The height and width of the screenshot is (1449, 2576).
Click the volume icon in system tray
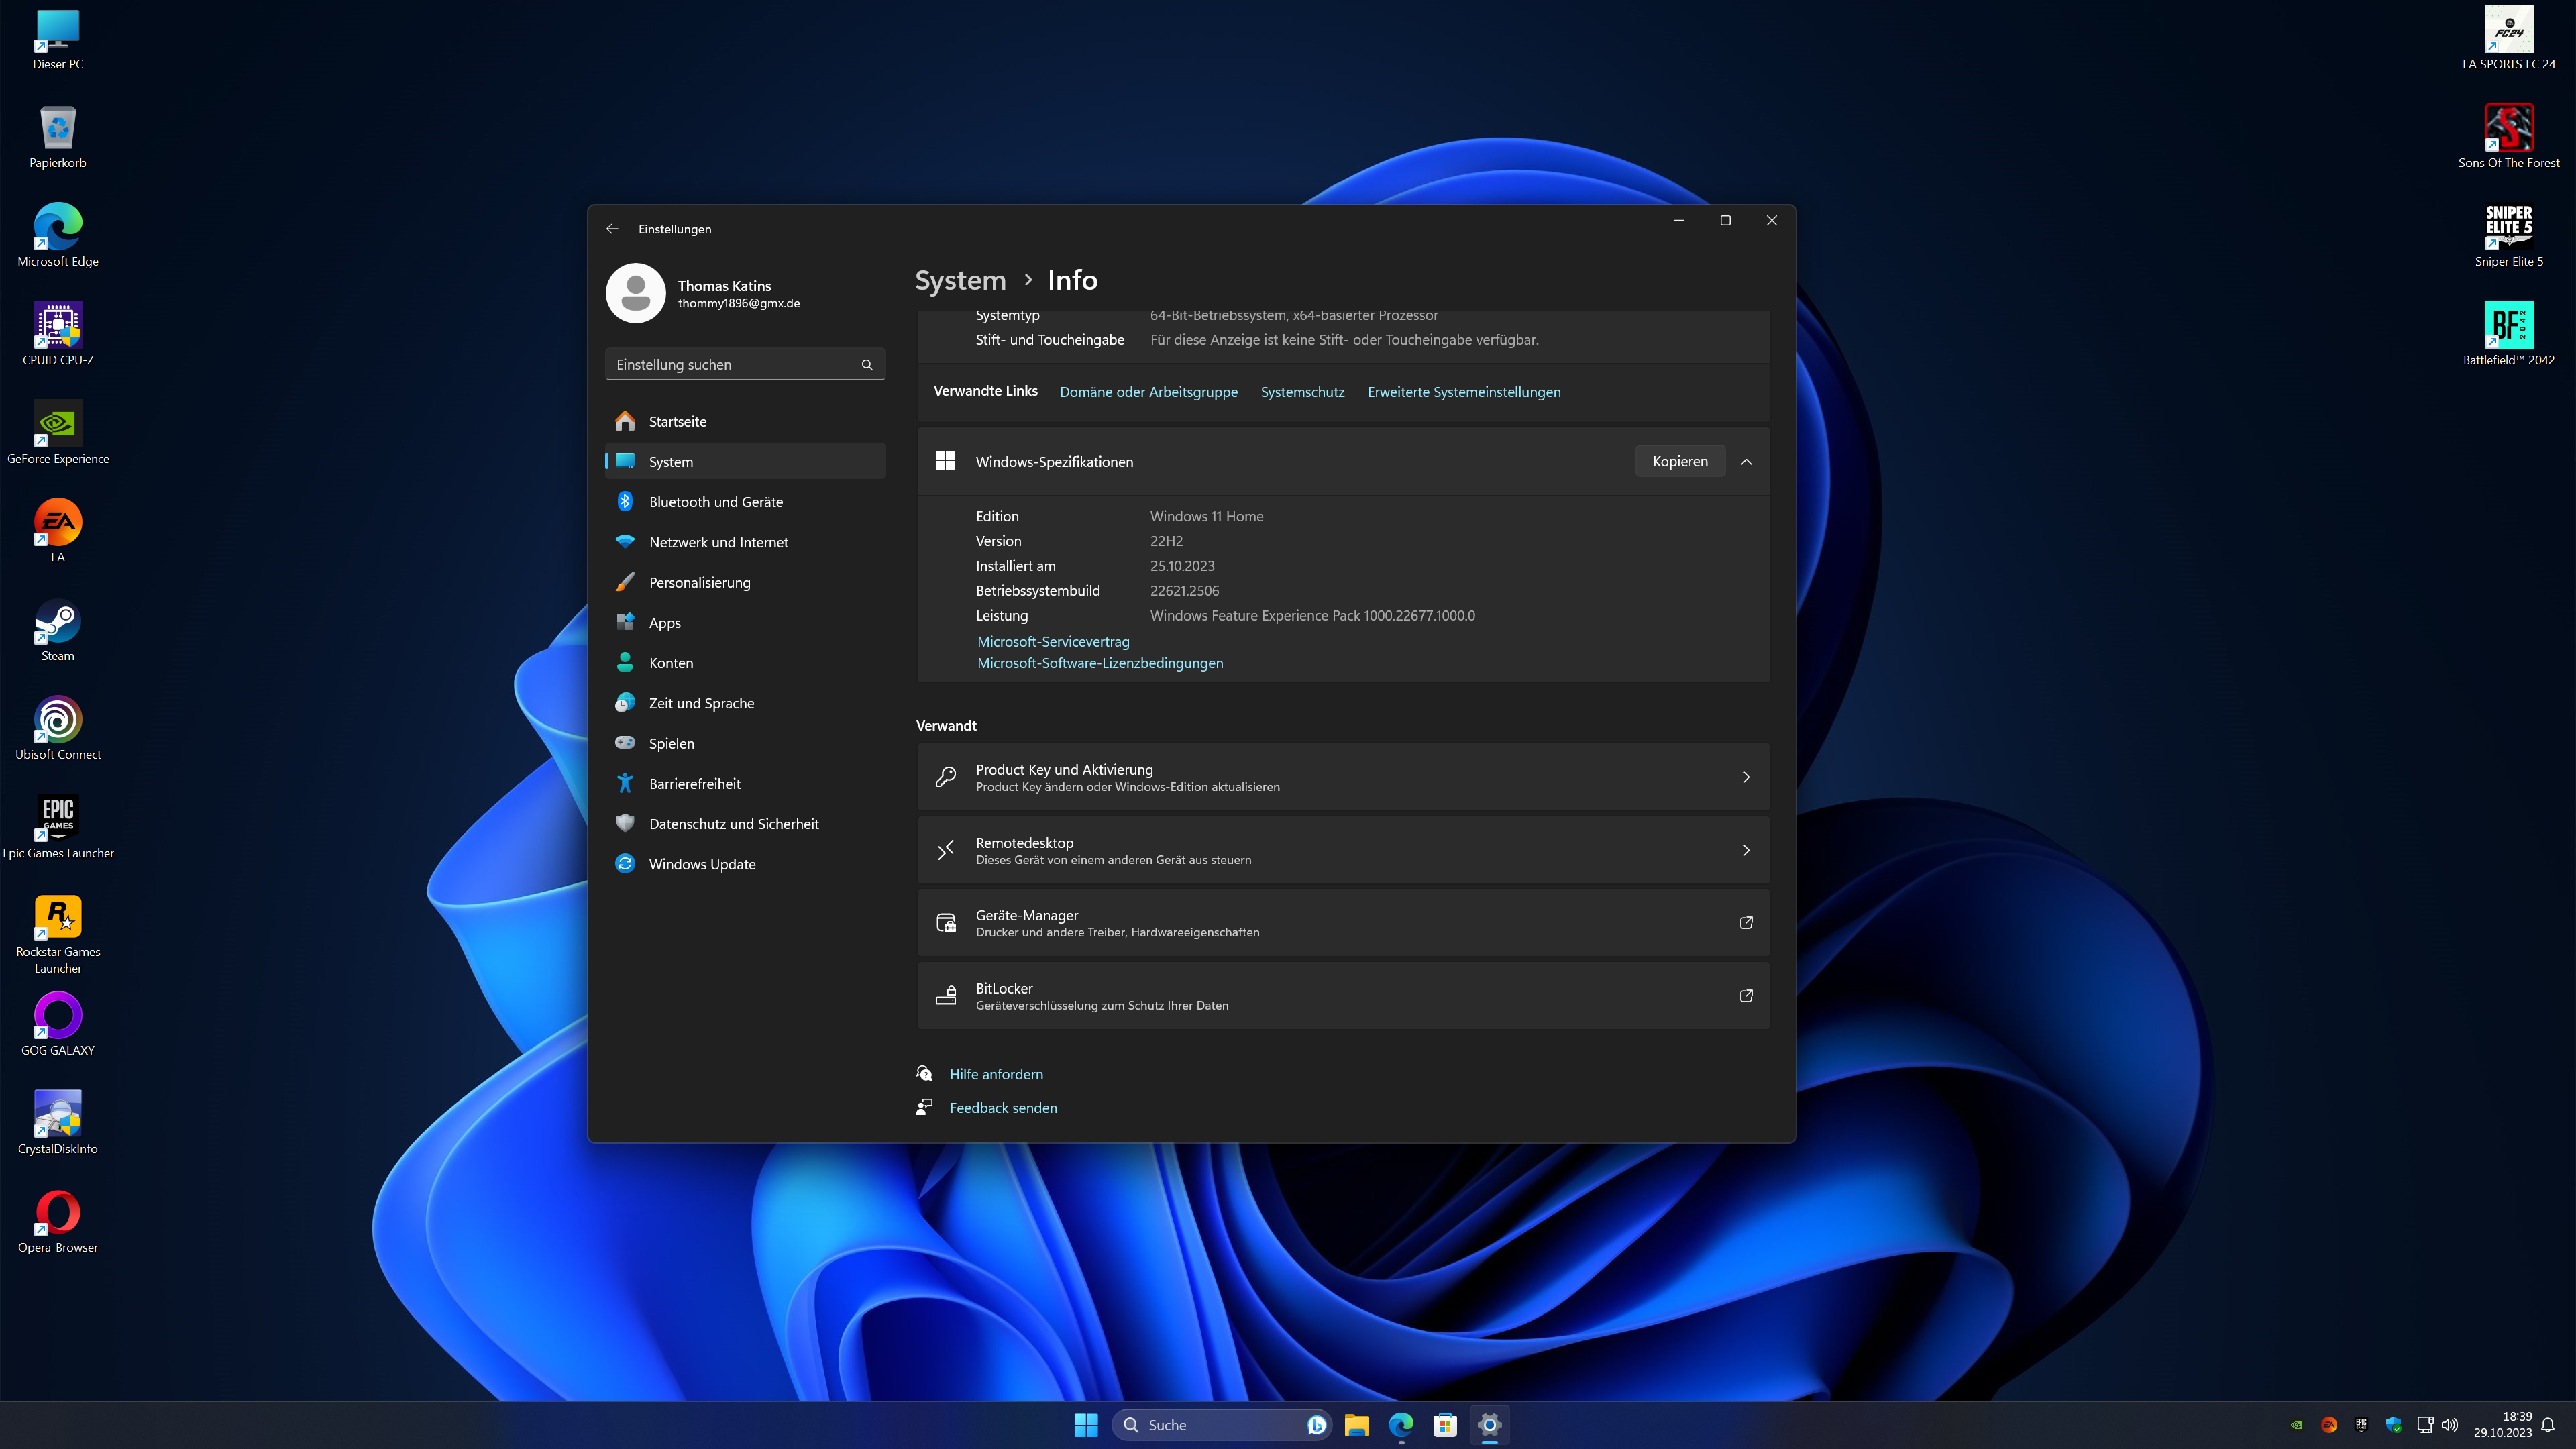[x=2449, y=1425]
